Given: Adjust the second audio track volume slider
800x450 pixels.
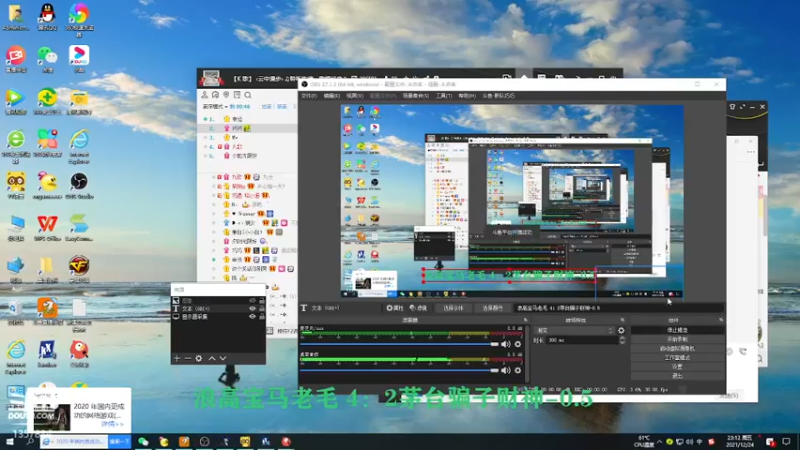Looking at the screenshot, I should click(x=399, y=370).
